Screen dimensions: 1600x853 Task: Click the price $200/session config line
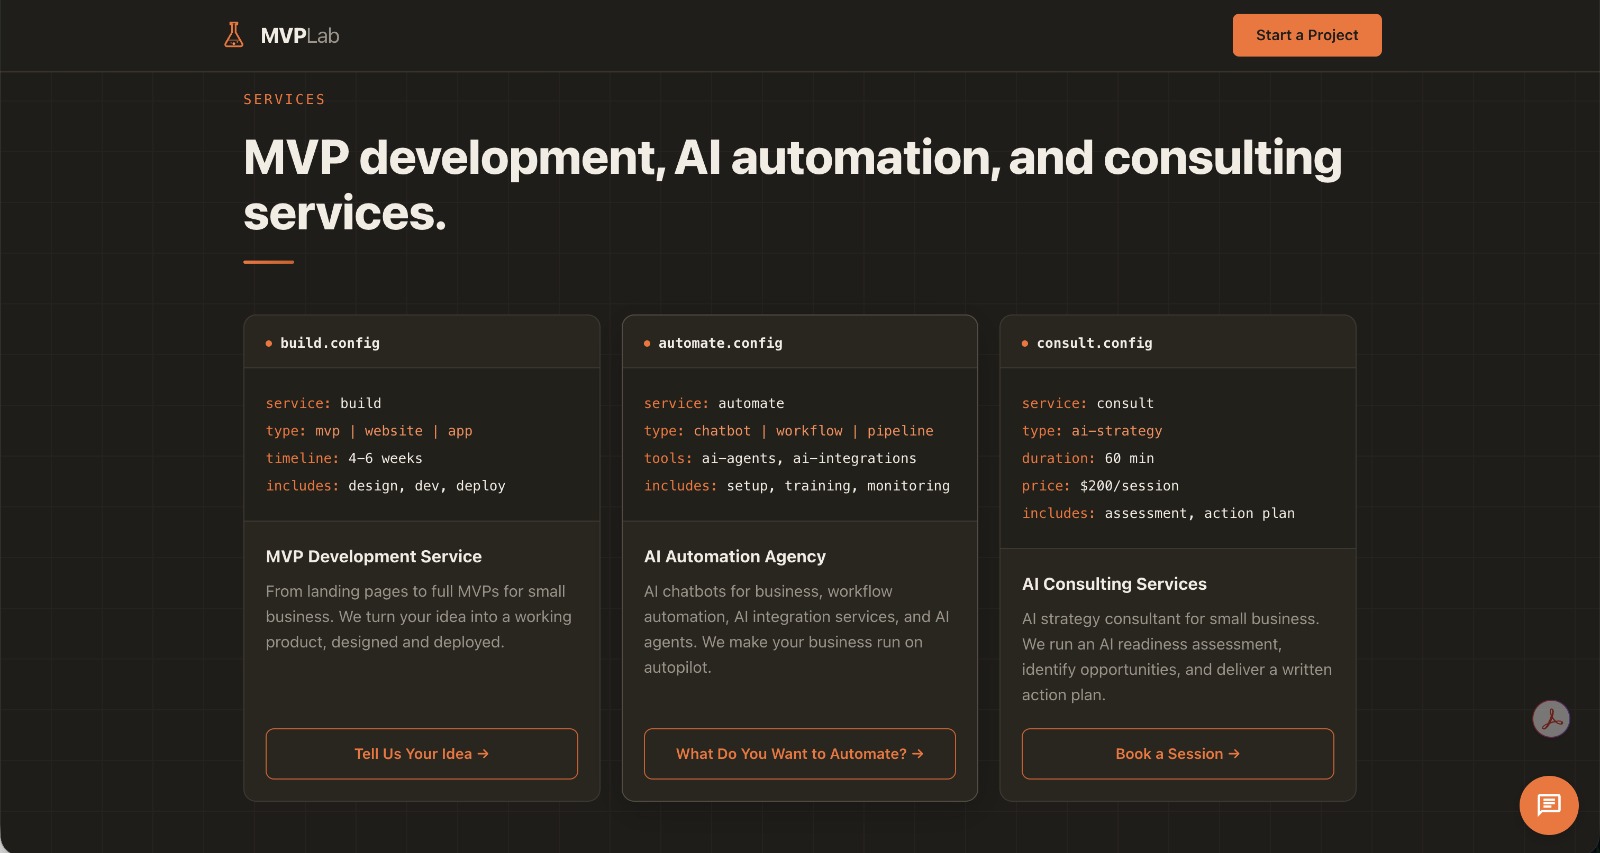pos(1100,486)
